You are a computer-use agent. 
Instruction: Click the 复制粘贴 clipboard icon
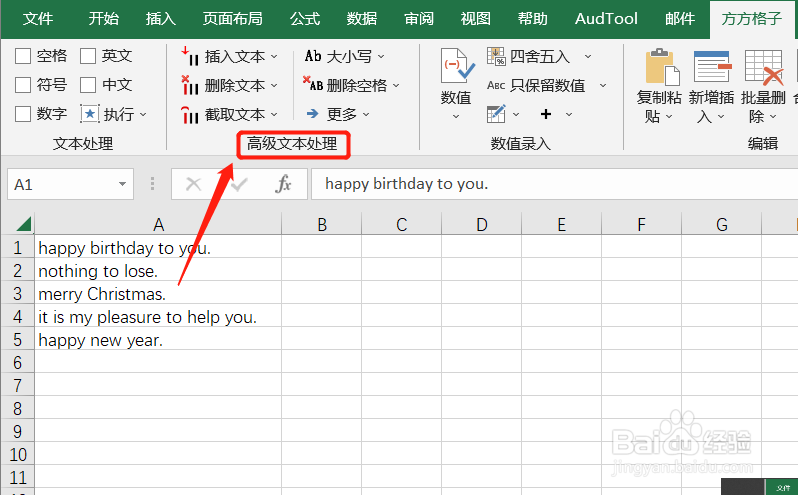pos(663,67)
